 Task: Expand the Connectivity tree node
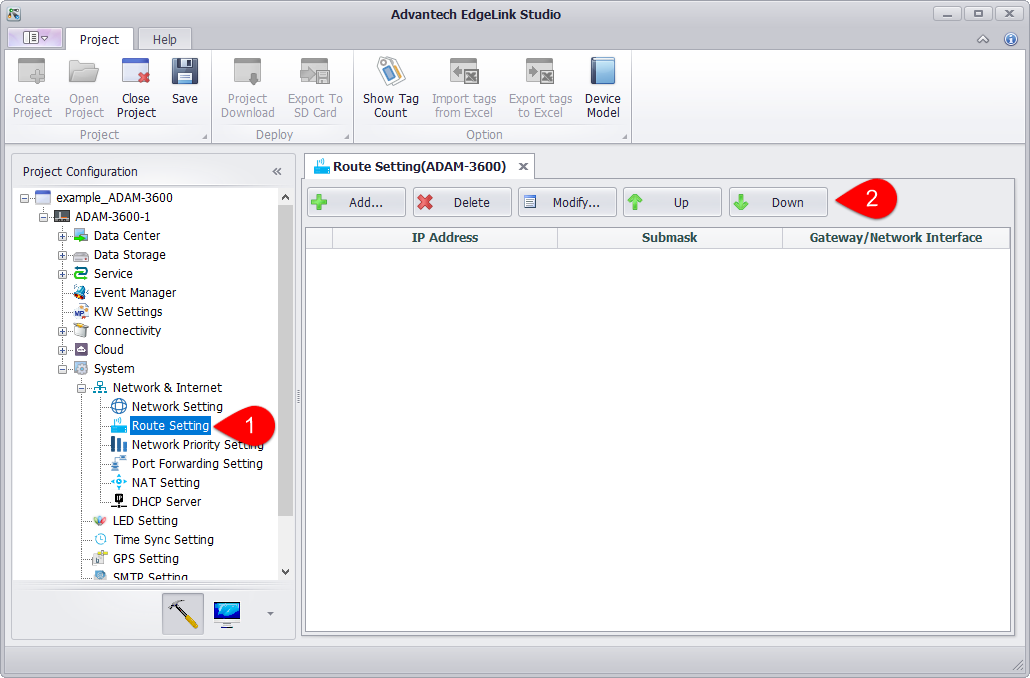62,331
